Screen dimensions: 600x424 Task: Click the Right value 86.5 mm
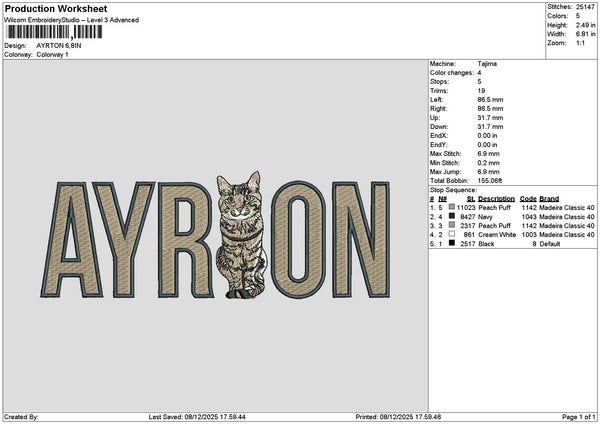(x=490, y=109)
